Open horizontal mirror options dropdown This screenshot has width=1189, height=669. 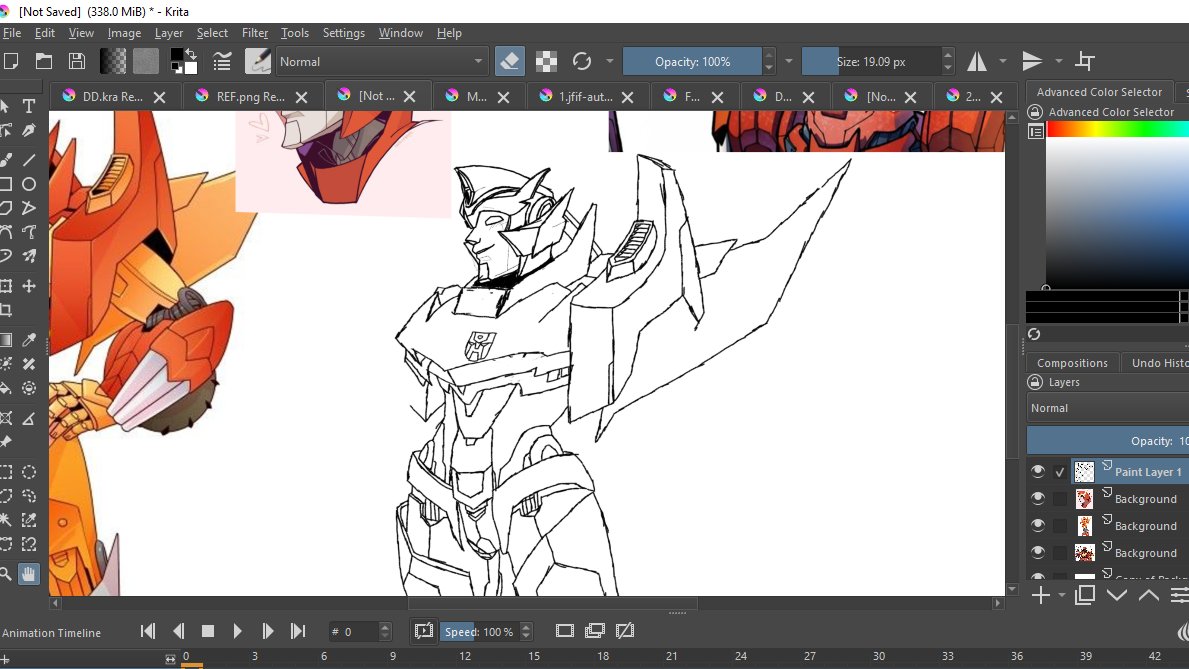point(1002,61)
